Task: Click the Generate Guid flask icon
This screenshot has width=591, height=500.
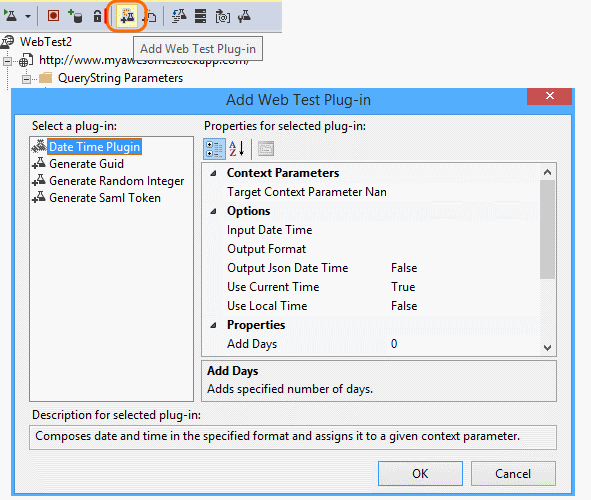Action: [x=39, y=163]
